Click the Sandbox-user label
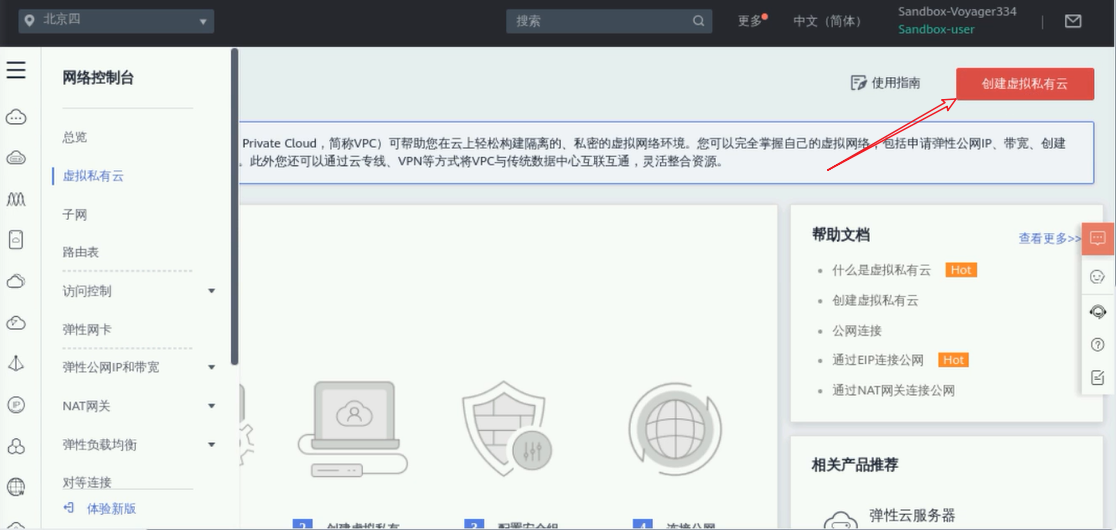 coord(936,30)
